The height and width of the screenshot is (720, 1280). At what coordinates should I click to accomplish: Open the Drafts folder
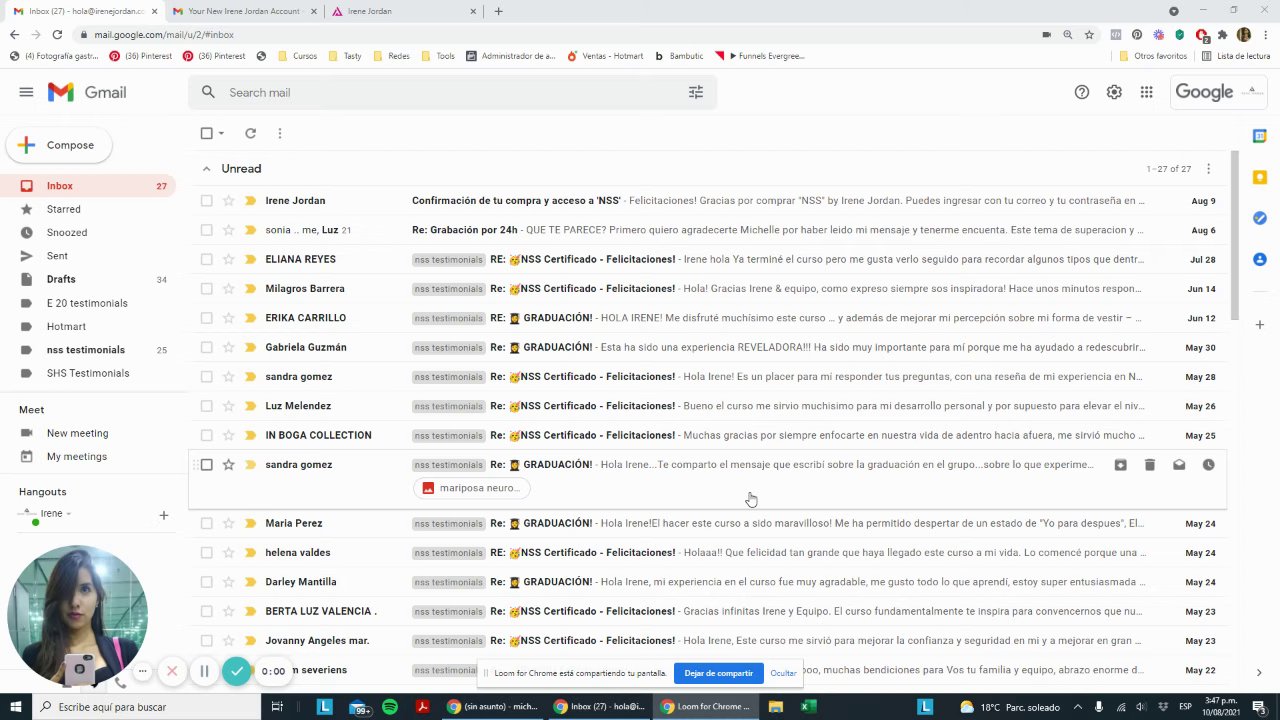[61, 279]
